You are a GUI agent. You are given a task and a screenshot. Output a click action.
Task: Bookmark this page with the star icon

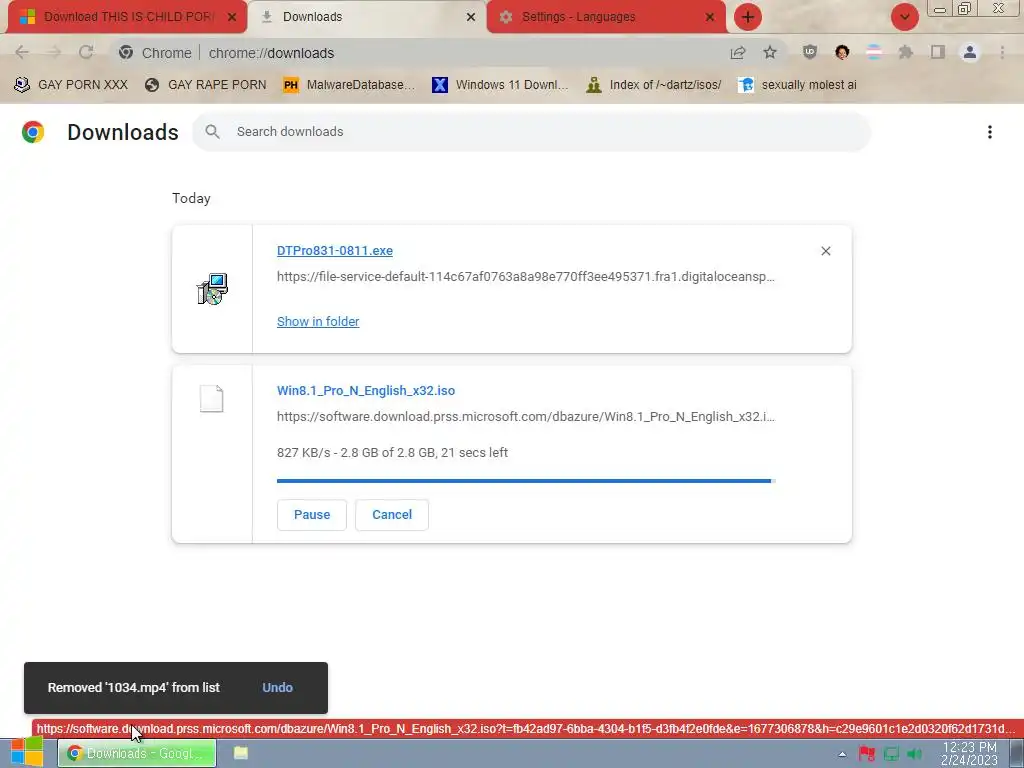pyautogui.click(x=770, y=53)
